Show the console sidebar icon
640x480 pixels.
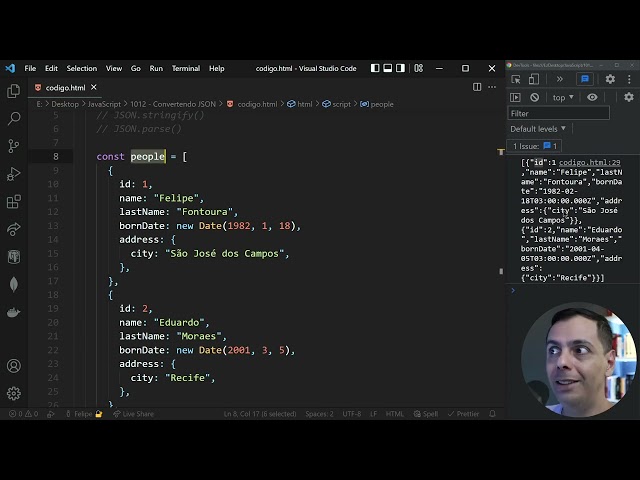pos(515,97)
